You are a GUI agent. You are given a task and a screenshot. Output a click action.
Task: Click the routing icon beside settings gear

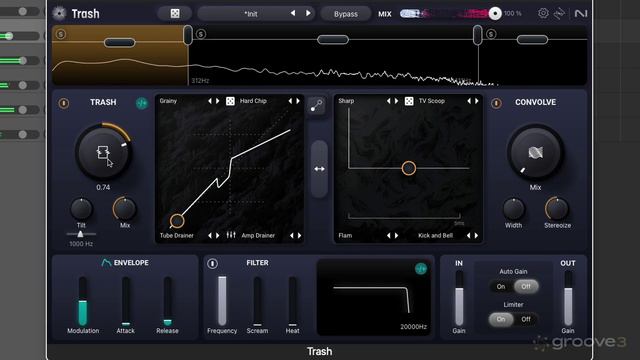[x=559, y=13]
